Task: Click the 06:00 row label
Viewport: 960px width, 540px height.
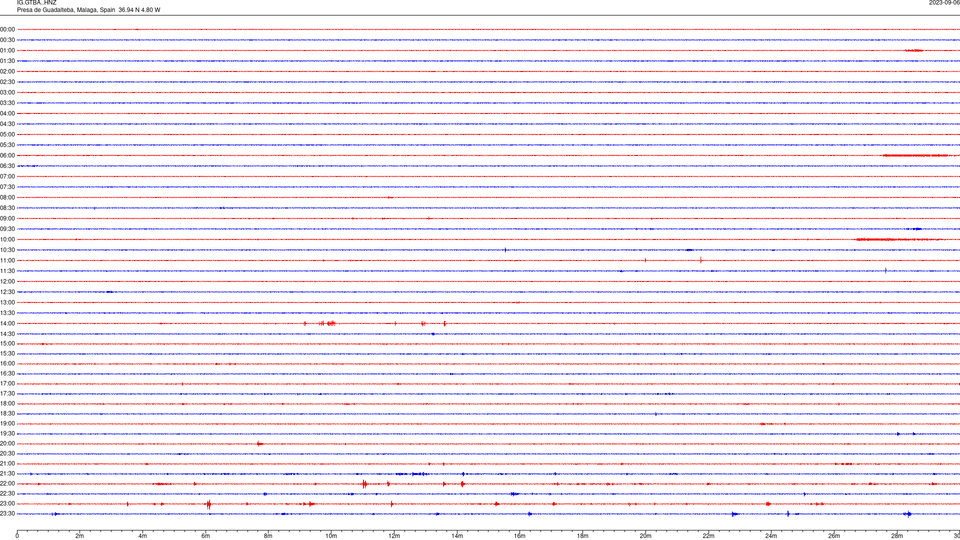Action: pos(7,156)
